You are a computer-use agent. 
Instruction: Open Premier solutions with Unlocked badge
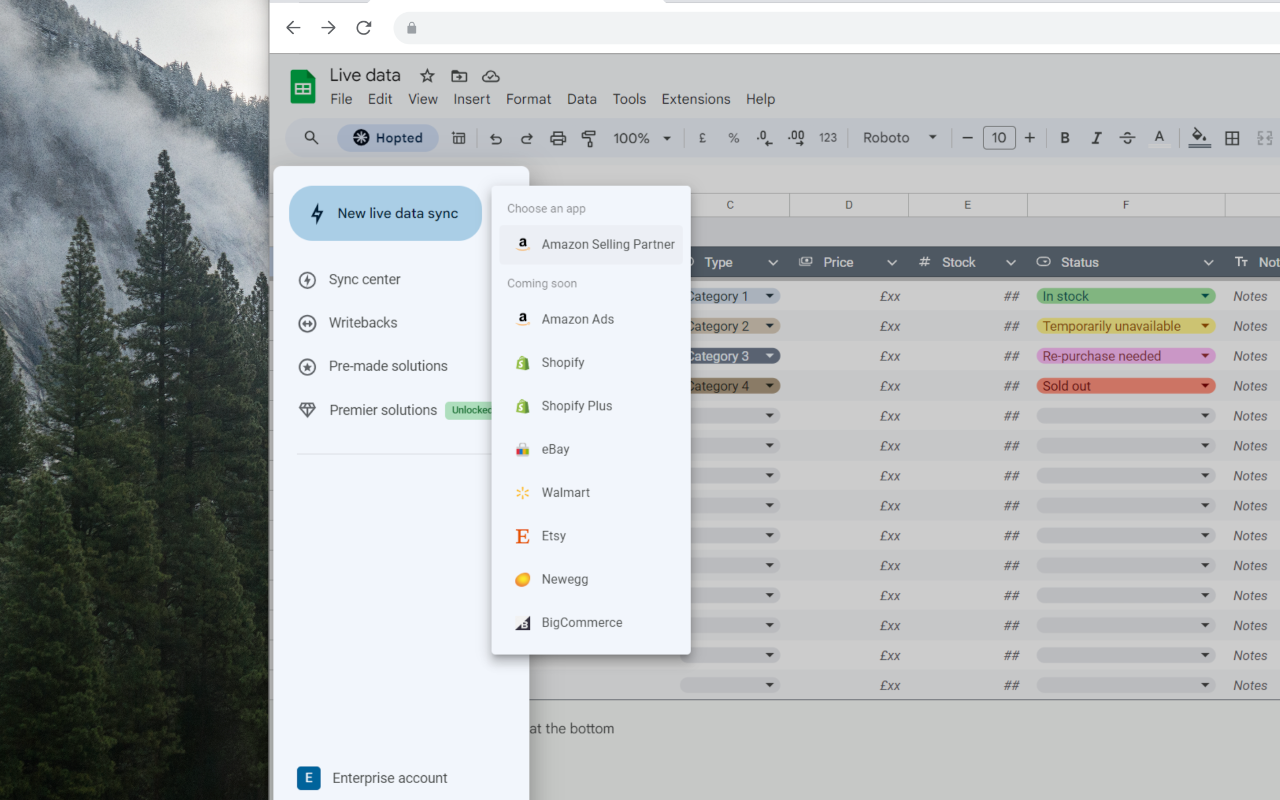tap(384, 410)
